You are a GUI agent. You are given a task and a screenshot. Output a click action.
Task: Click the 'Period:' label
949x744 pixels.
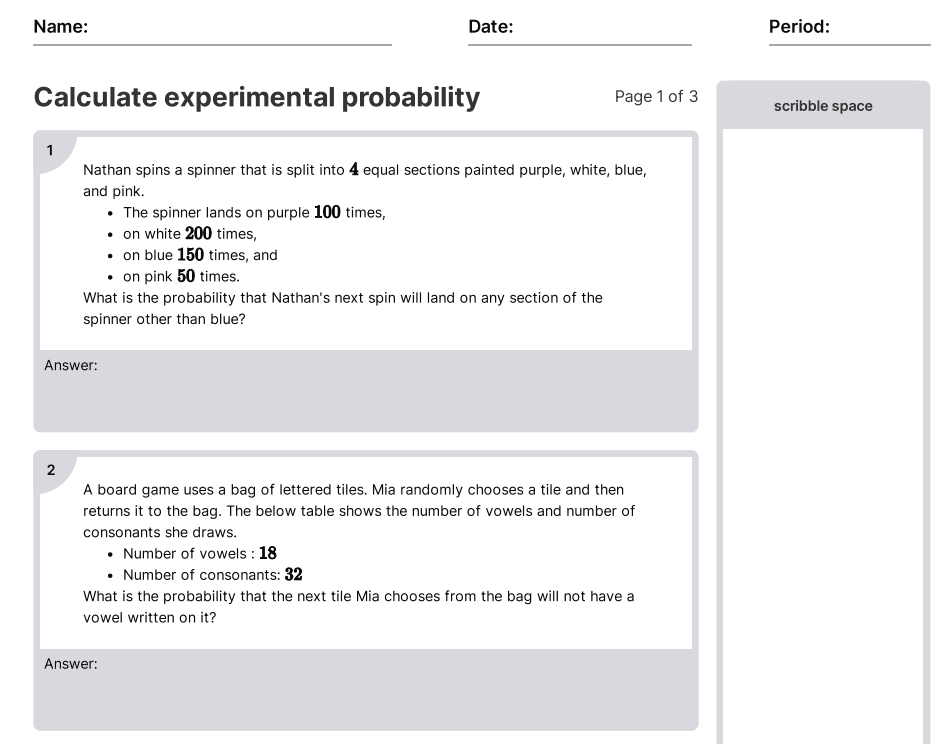click(x=799, y=27)
